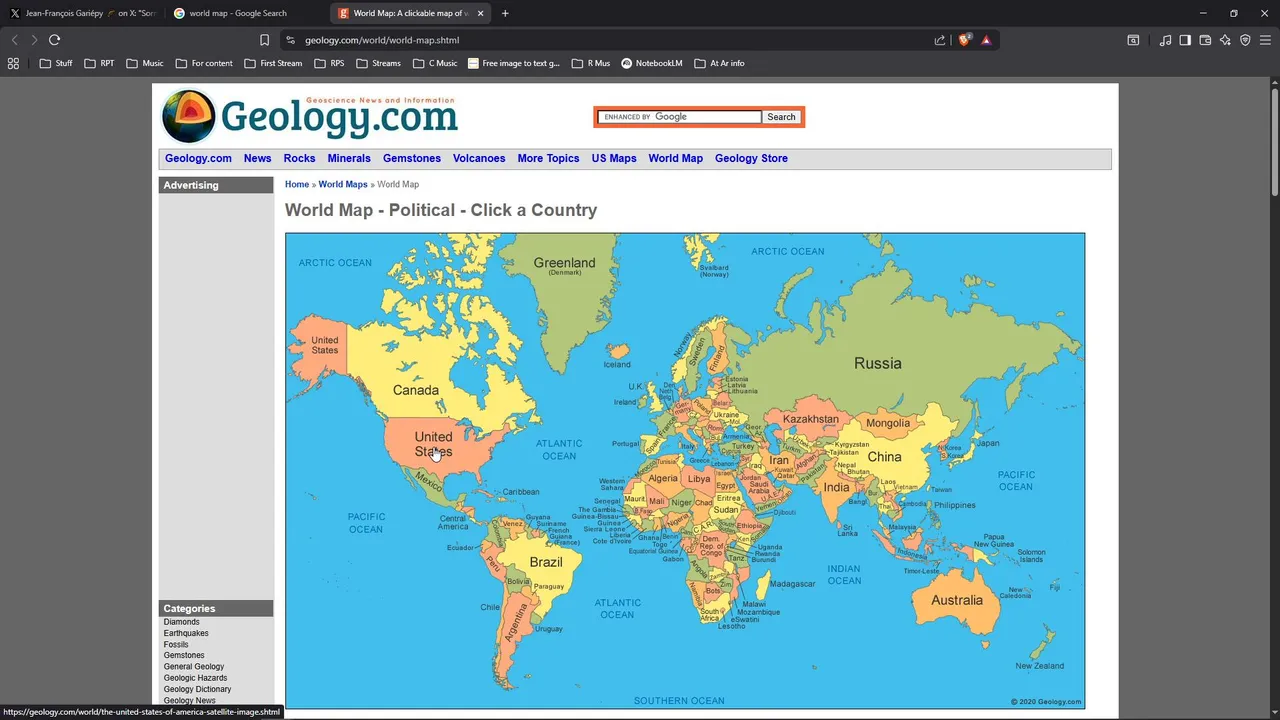This screenshot has height=720, width=1280.
Task: Open the For content bookmarks folder
Action: 204,63
